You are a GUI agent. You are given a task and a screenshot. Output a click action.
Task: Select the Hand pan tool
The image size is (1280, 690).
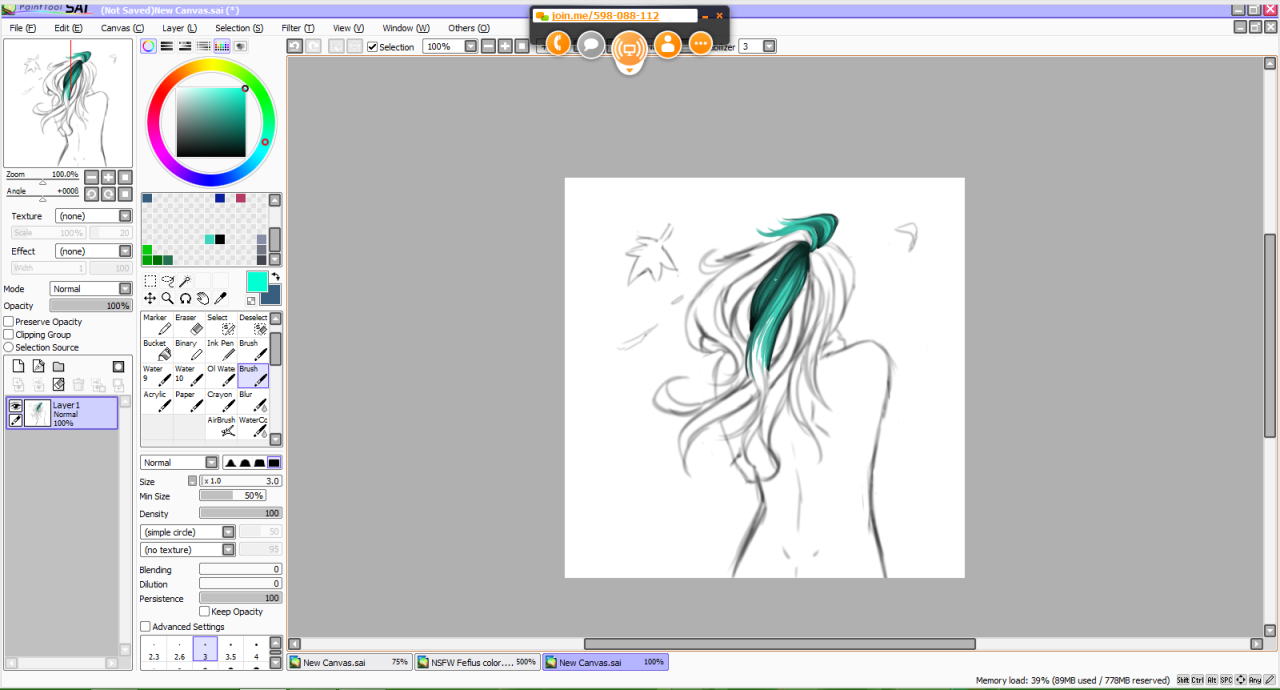(203, 298)
